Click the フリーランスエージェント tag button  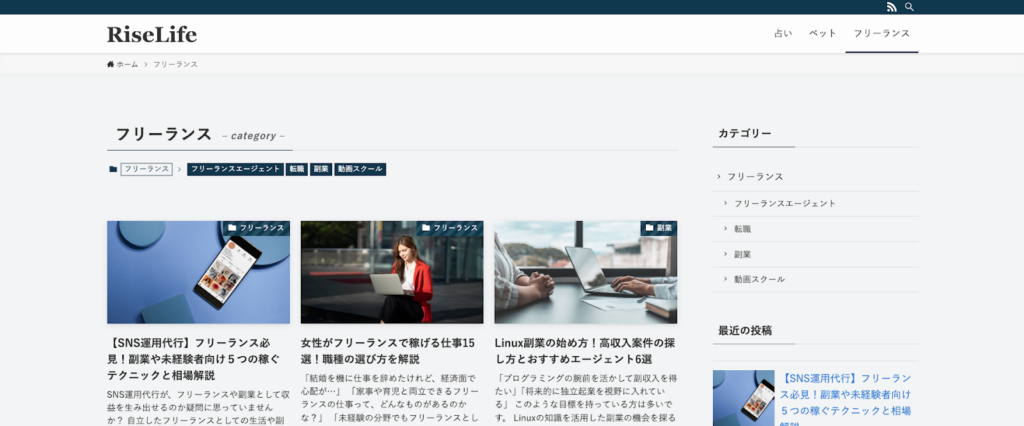[x=234, y=169]
